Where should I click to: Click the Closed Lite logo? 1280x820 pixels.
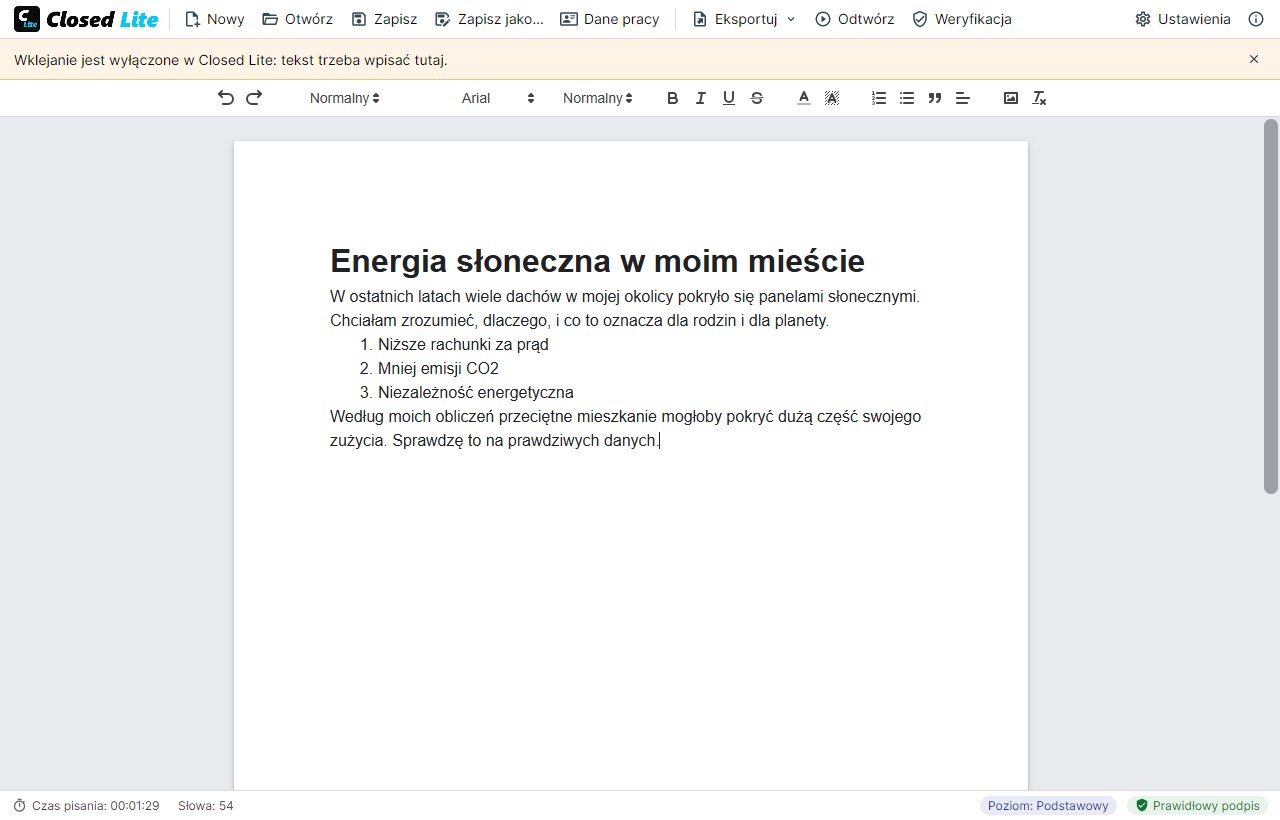(x=86, y=19)
